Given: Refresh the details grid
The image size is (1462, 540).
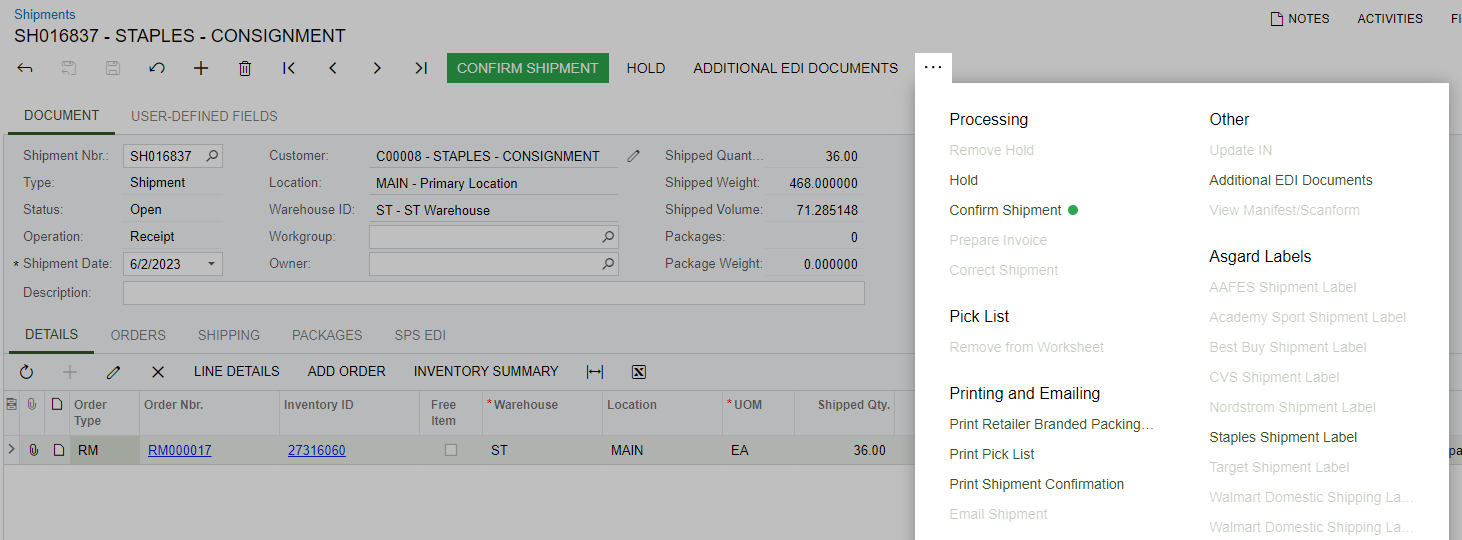Looking at the screenshot, I should click(x=26, y=372).
